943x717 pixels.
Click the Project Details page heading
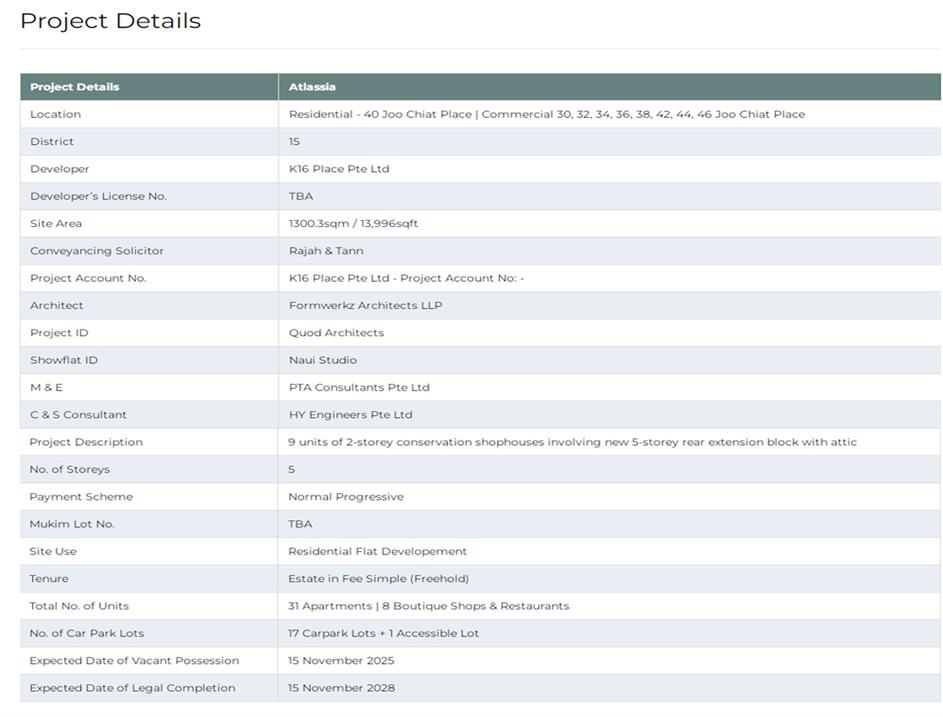click(x=110, y=21)
